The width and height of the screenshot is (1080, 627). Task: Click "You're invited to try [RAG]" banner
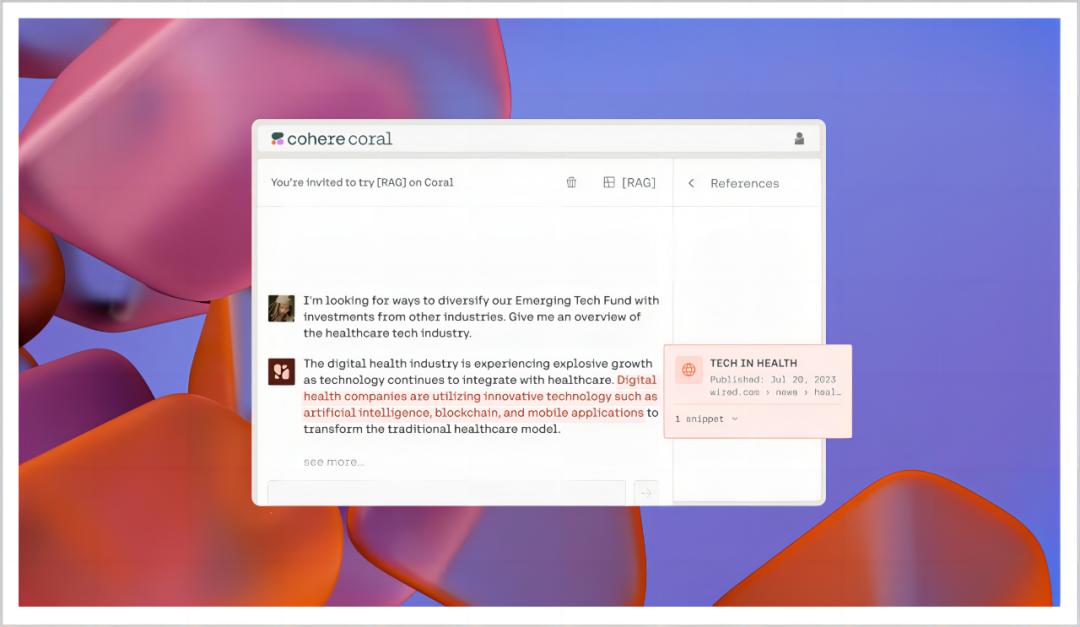coord(362,183)
